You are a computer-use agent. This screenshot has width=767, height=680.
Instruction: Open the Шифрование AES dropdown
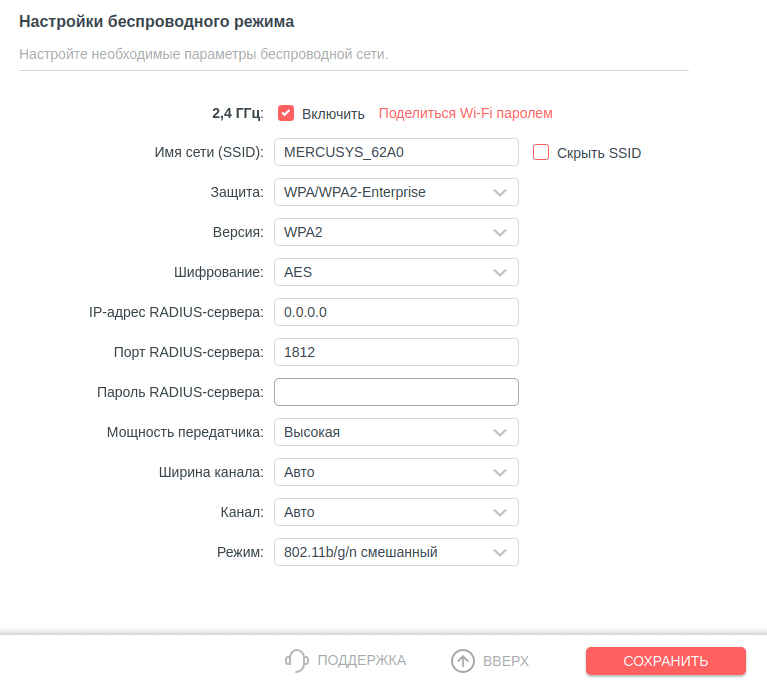click(x=396, y=272)
